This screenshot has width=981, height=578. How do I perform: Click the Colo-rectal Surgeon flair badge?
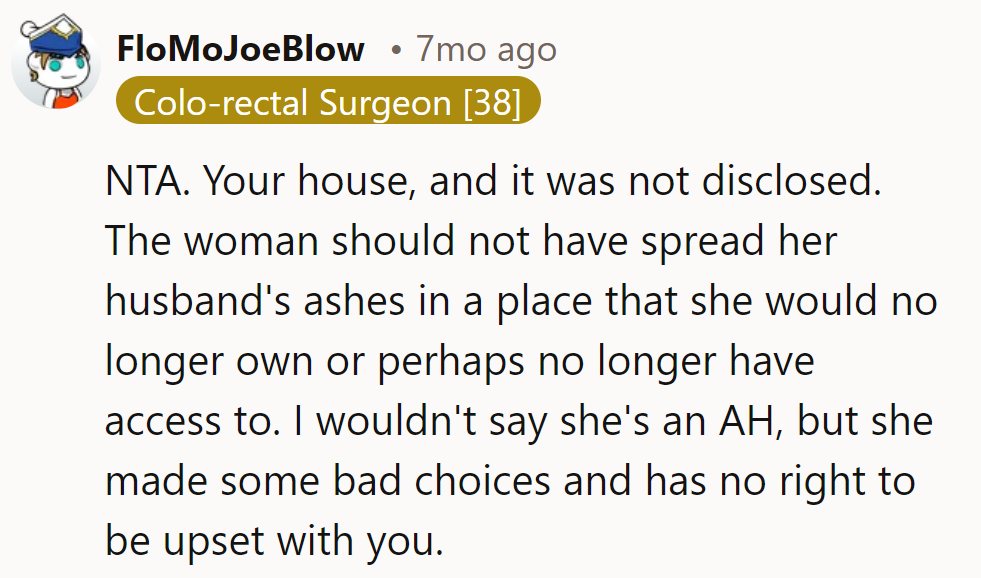coord(328,104)
